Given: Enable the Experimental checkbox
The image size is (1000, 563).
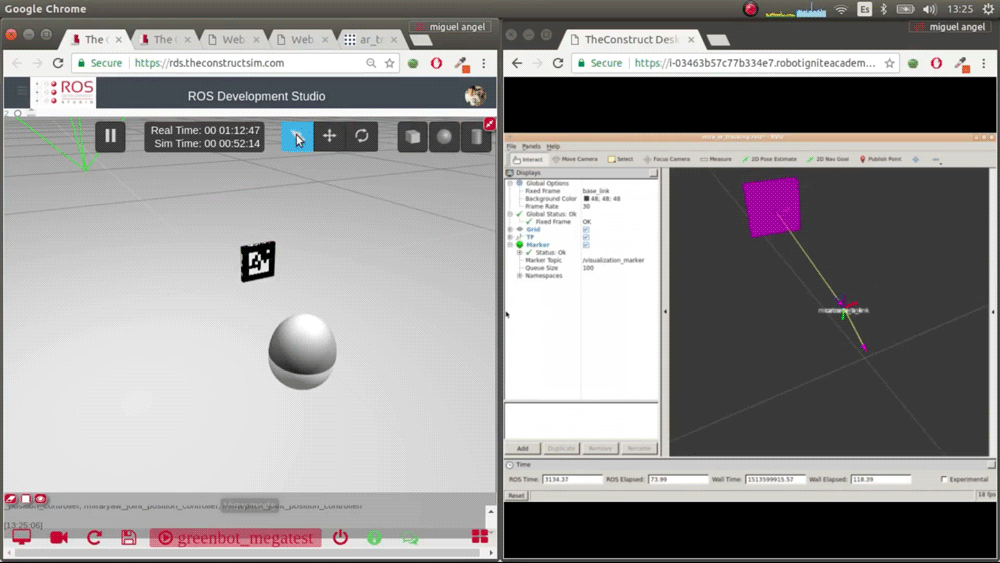Looking at the screenshot, I should 944,480.
